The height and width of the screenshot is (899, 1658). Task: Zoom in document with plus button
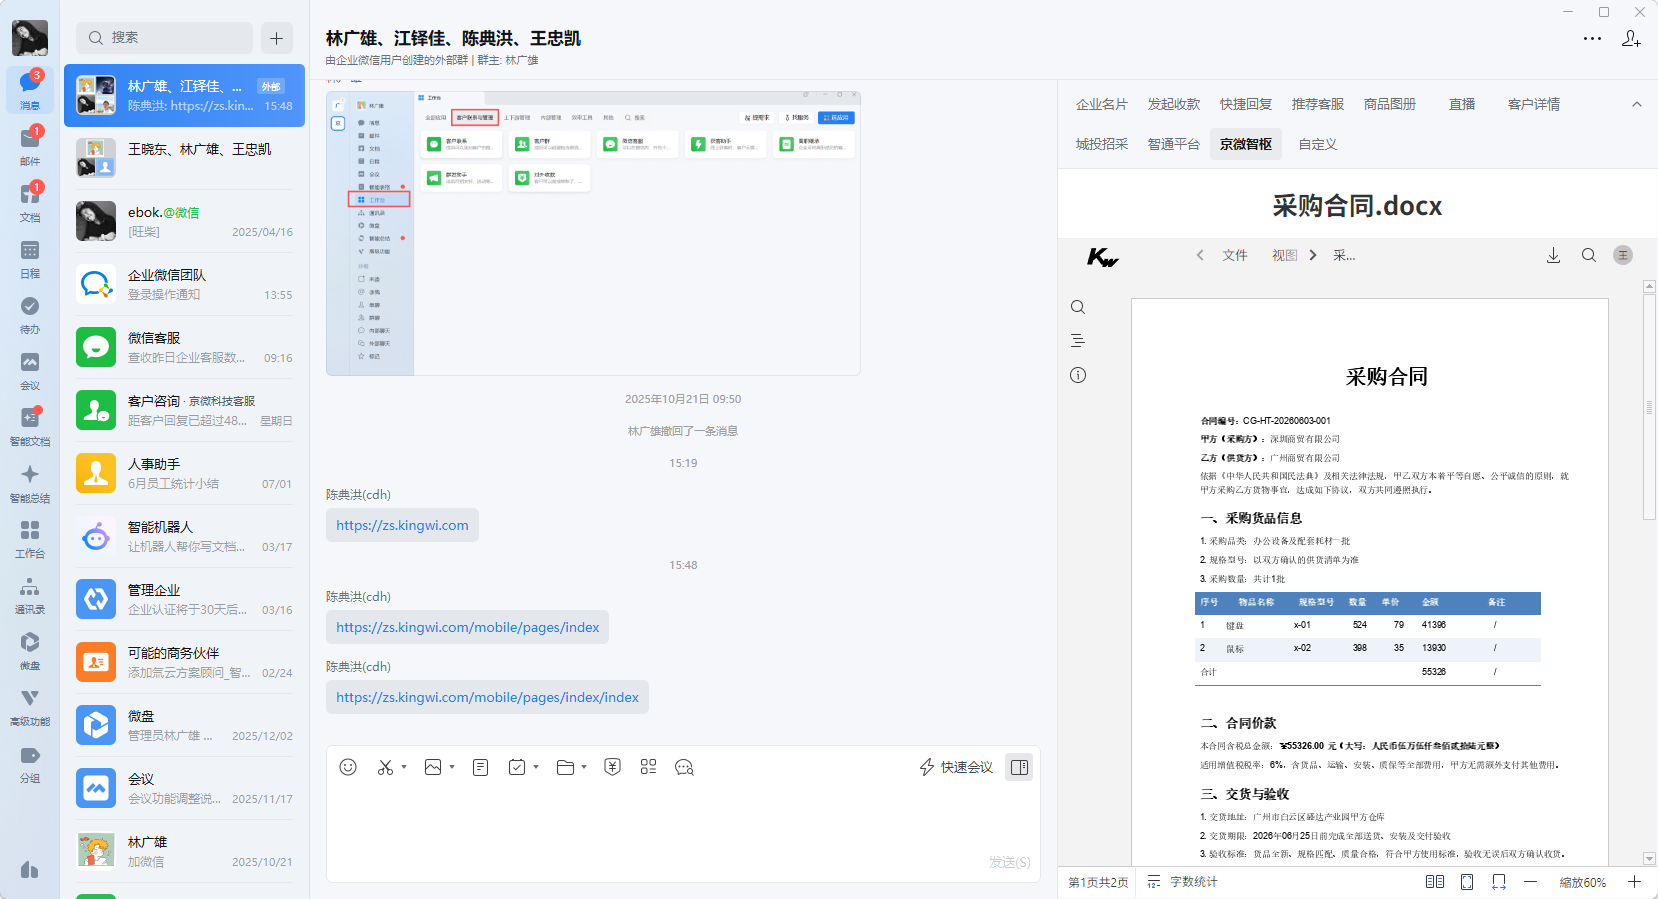pyautogui.click(x=1634, y=882)
